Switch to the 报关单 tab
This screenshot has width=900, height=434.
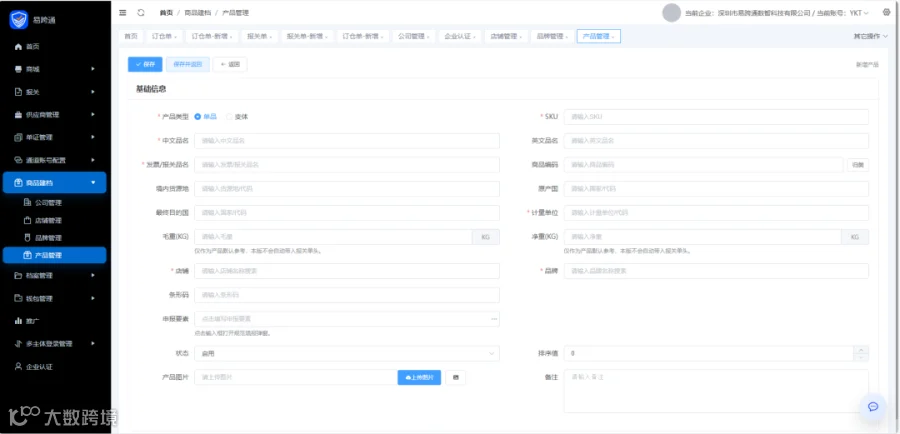(259, 36)
